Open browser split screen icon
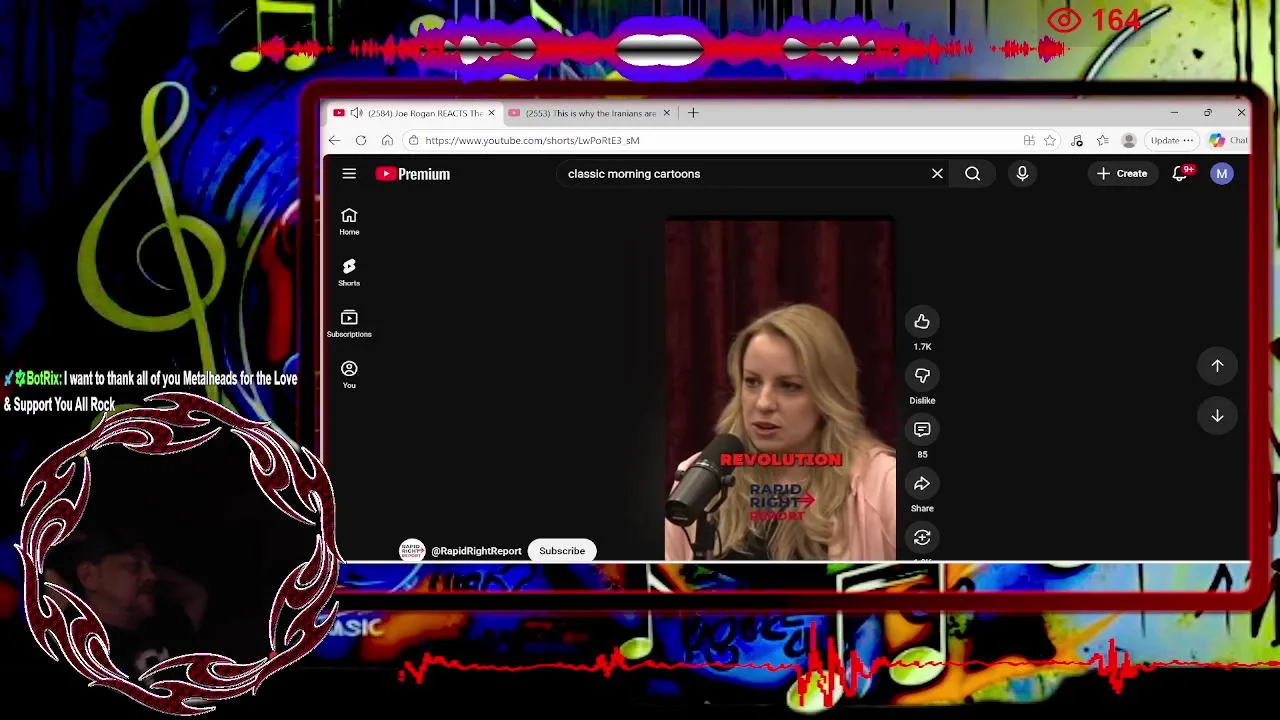The height and width of the screenshot is (720, 1280). pyautogui.click(x=1029, y=140)
